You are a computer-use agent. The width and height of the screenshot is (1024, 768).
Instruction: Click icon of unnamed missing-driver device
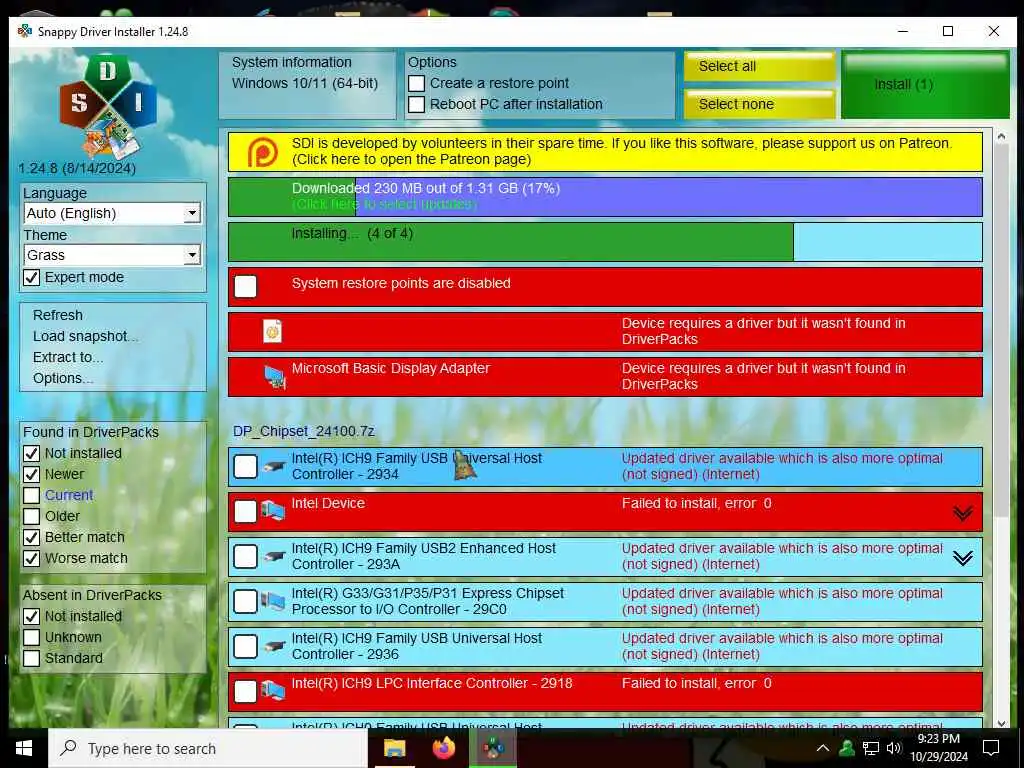coord(272,331)
